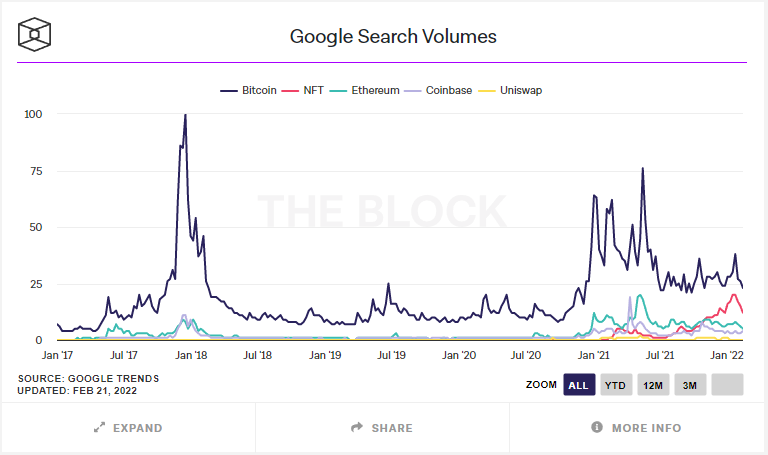Image resolution: width=768 pixels, height=455 pixels.
Task: Click the Bitcoin peak around mid-2021
Action: (x=643, y=169)
